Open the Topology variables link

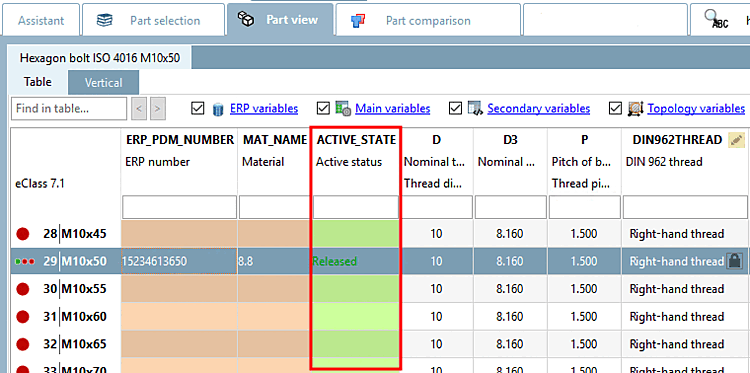tap(696, 109)
